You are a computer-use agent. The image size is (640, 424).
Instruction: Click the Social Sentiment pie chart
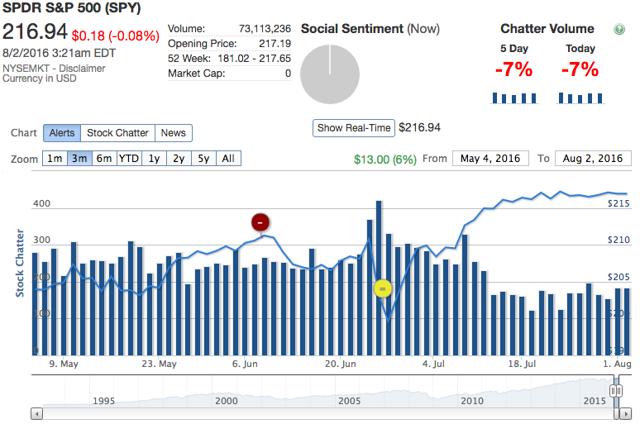[x=330, y=74]
